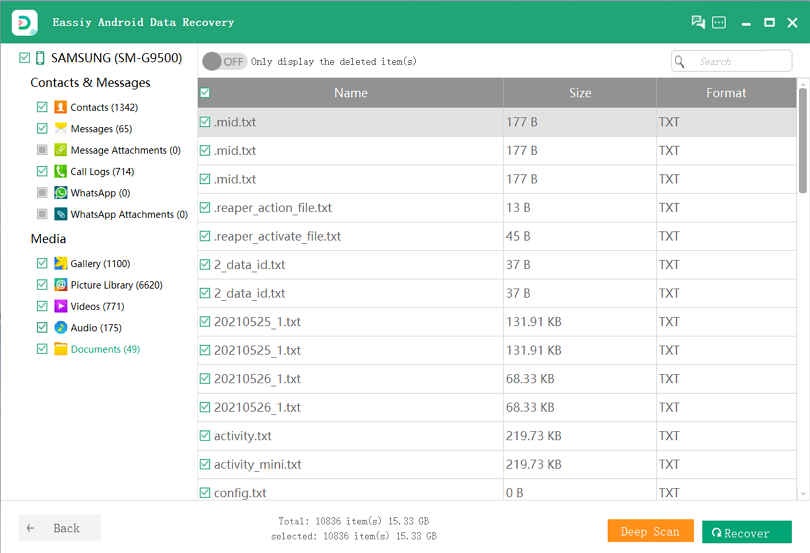This screenshot has height=553, width=810.
Task: Uncheck the Messages (65) checkbox
Action: pyautogui.click(x=42, y=128)
